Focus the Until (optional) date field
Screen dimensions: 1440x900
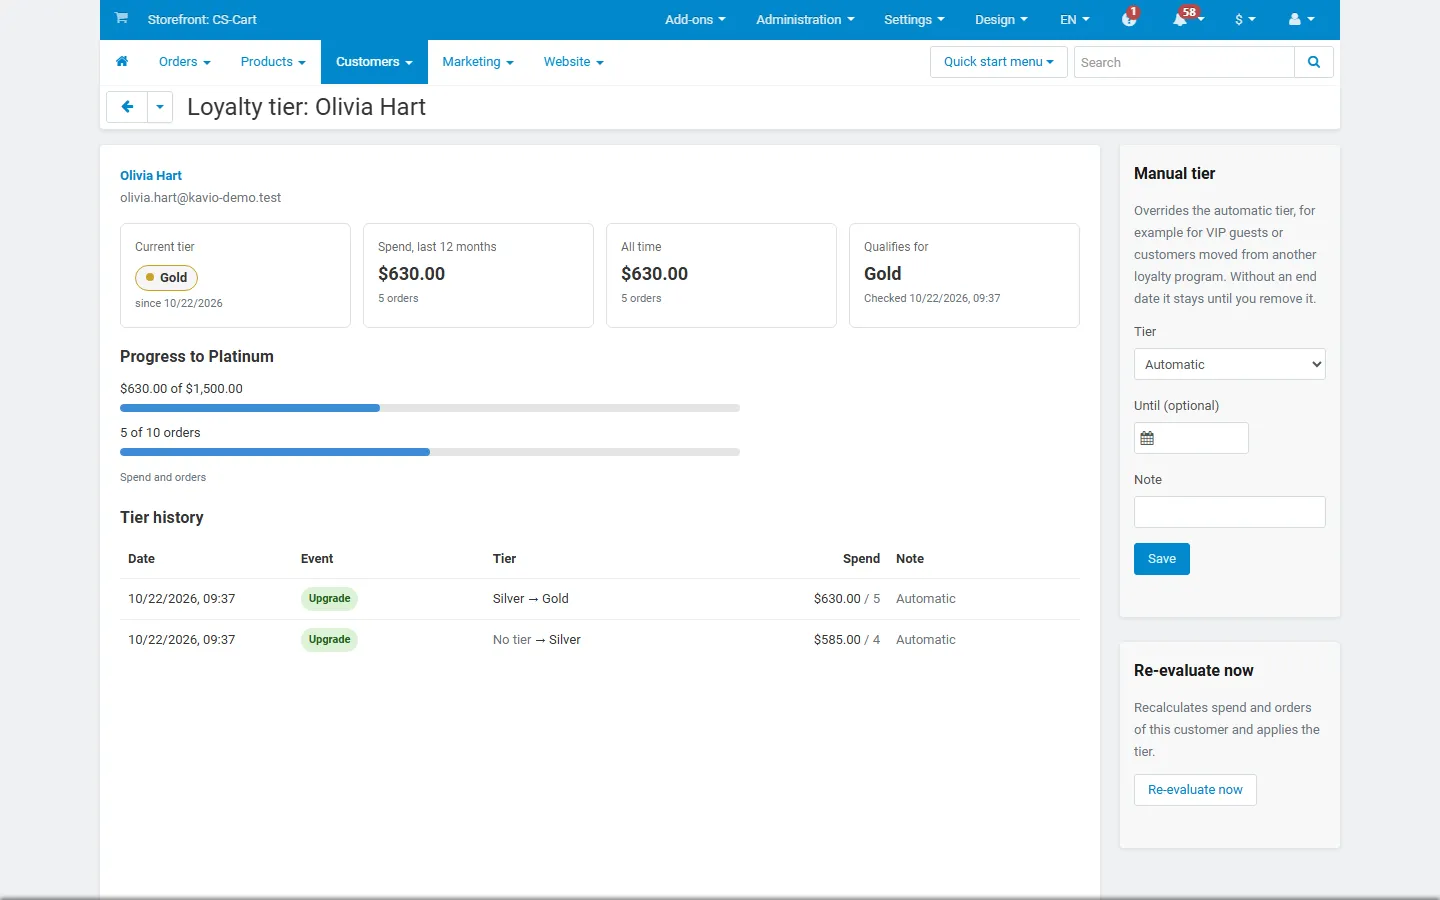[x=1192, y=438]
